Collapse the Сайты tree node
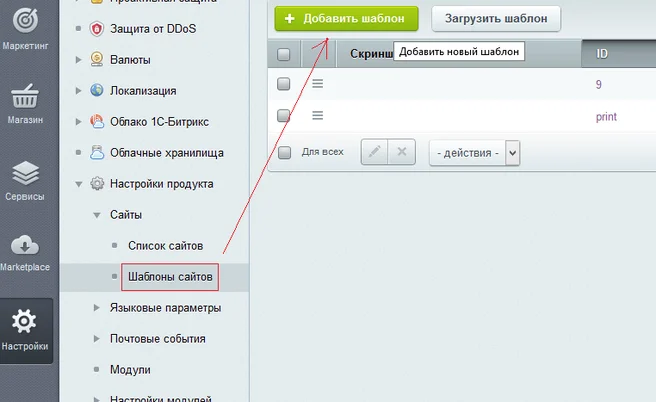Image resolution: width=656 pixels, height=402 pixels. 97,215
